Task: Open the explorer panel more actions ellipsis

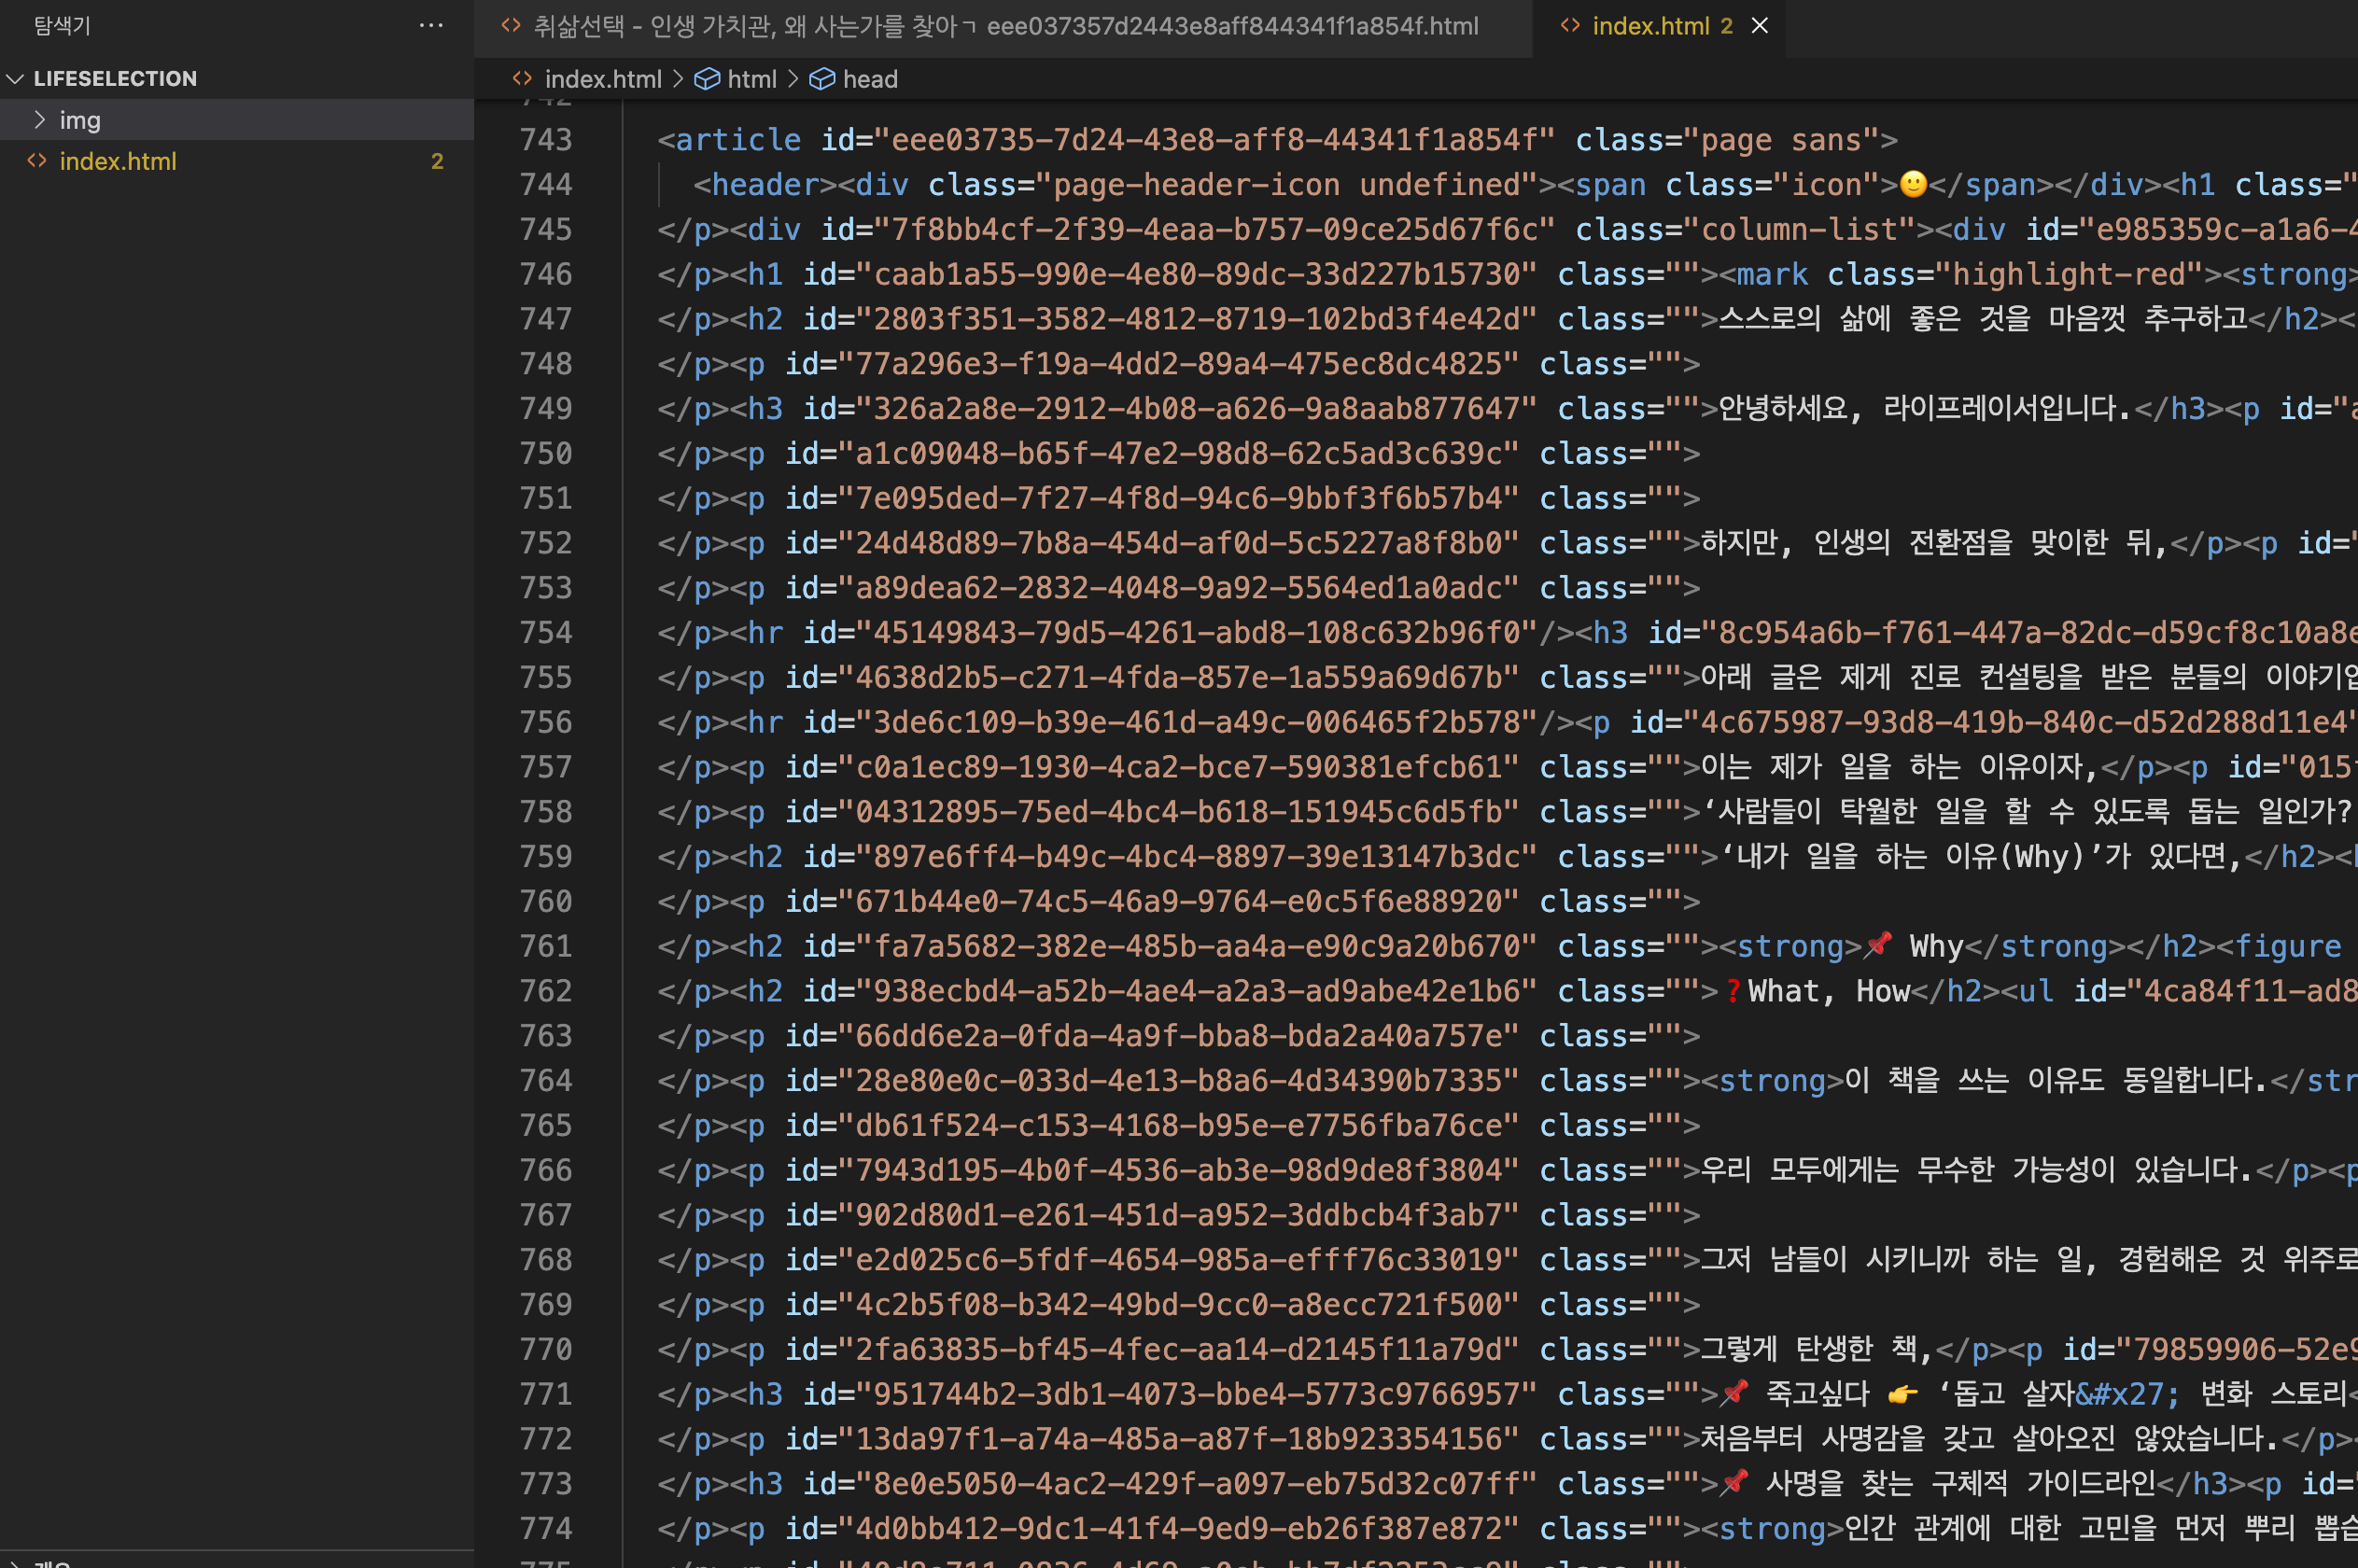Action: click(431, 25)
